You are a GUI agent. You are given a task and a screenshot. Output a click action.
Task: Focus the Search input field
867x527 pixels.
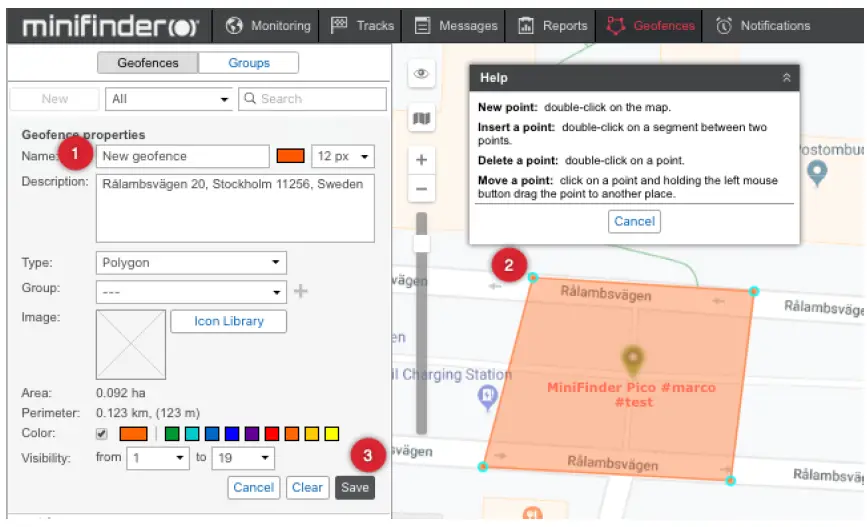(x=312, y=99)
